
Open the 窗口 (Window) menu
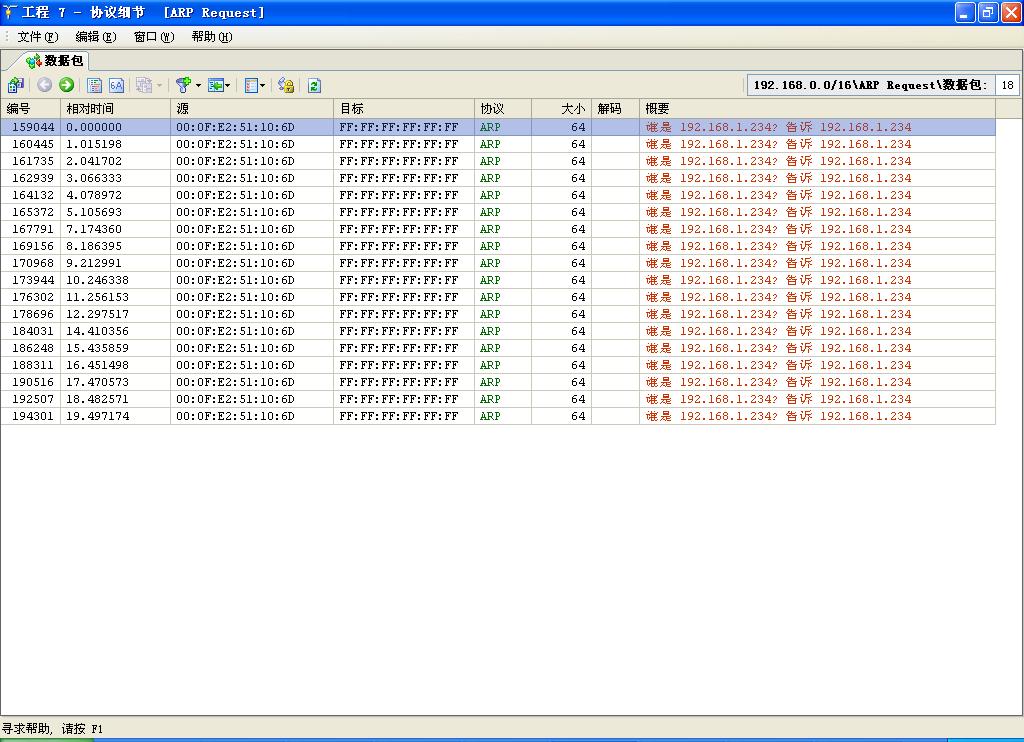pyautogui.click(x=153, y=37)
